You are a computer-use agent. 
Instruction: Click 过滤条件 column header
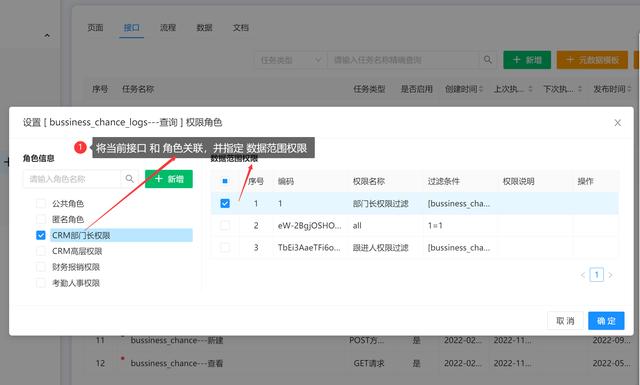[x=444, y=181]
